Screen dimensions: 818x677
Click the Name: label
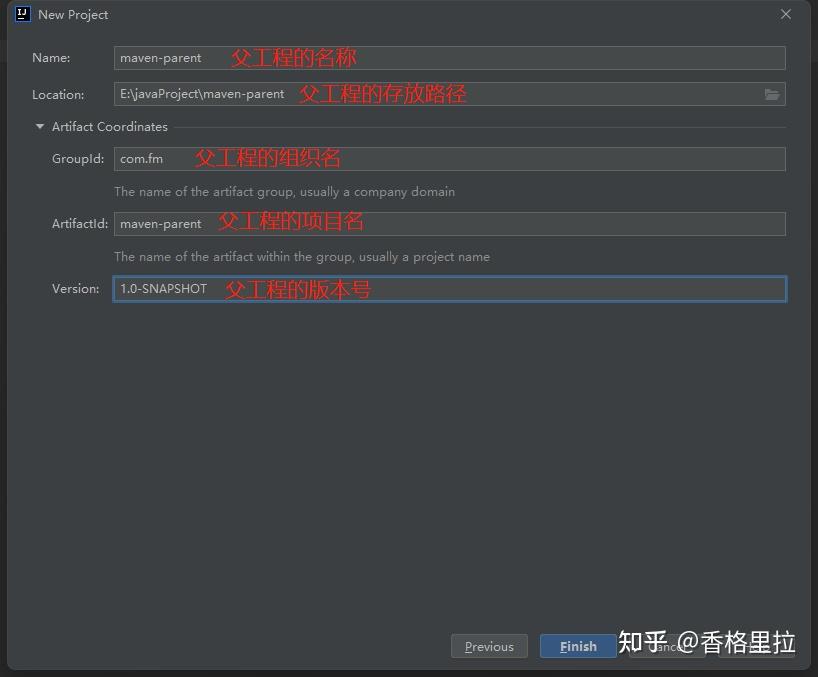[51, 58]
